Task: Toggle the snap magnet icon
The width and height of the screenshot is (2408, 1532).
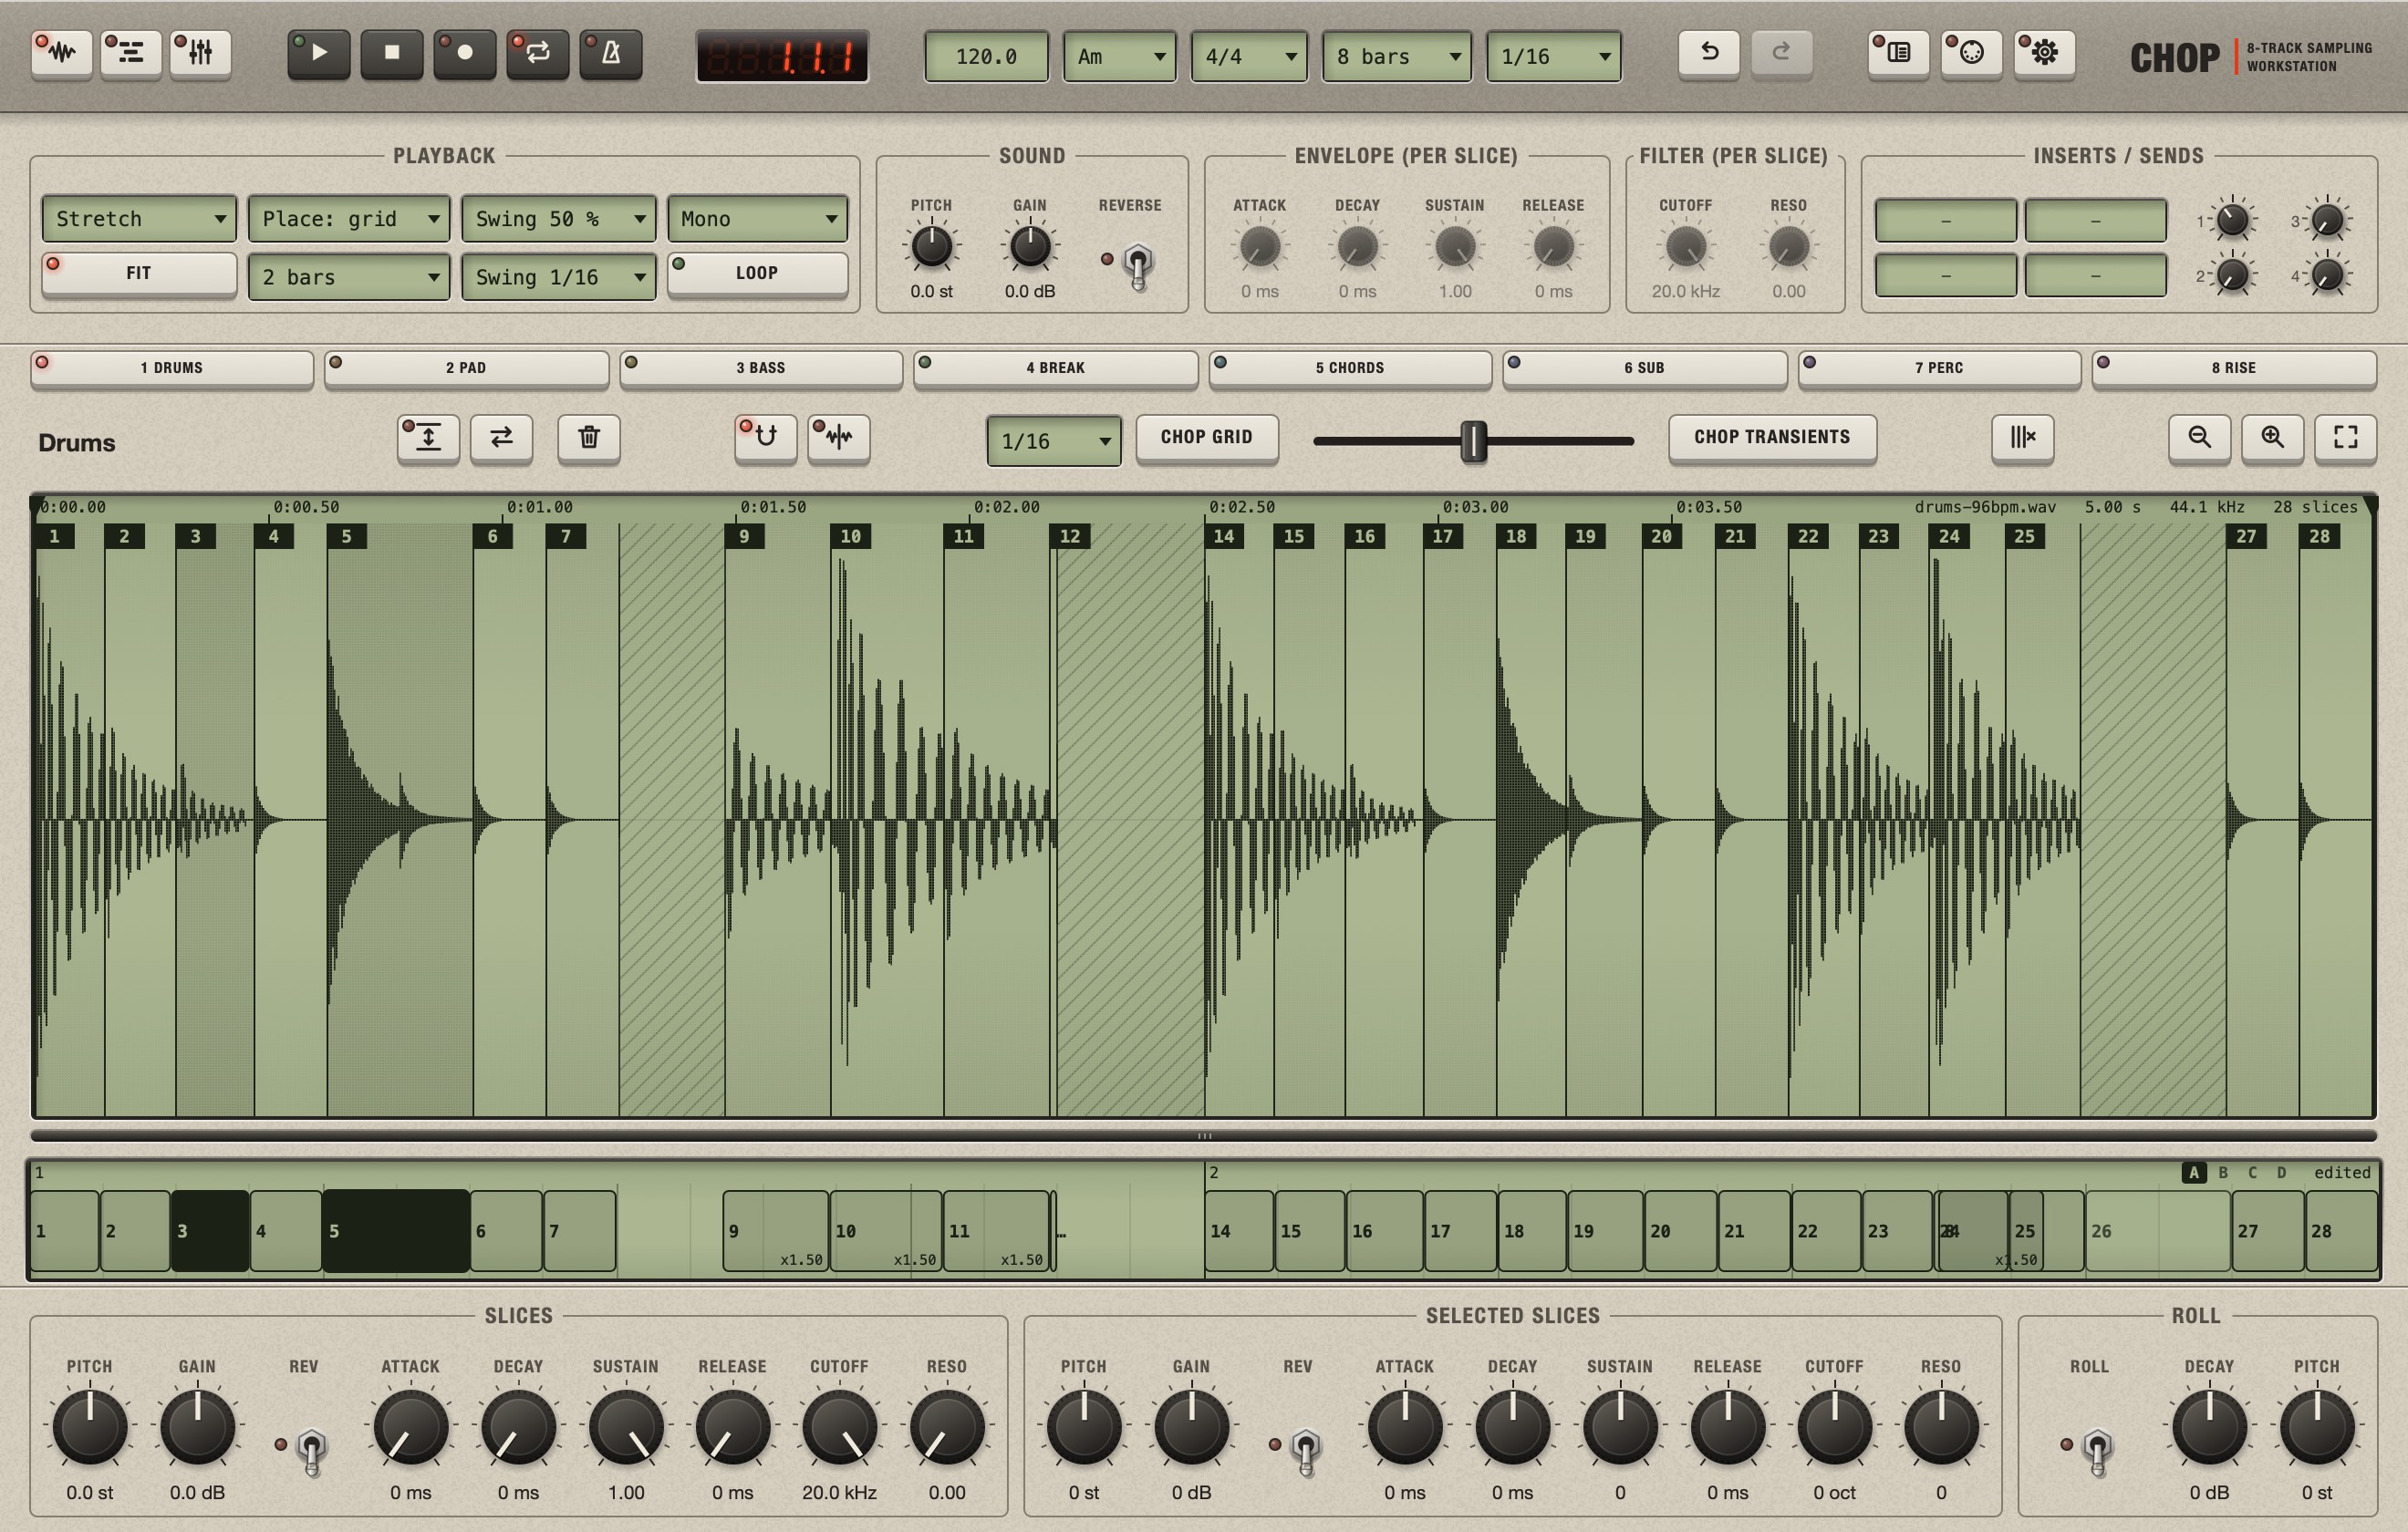Action: 766,438
